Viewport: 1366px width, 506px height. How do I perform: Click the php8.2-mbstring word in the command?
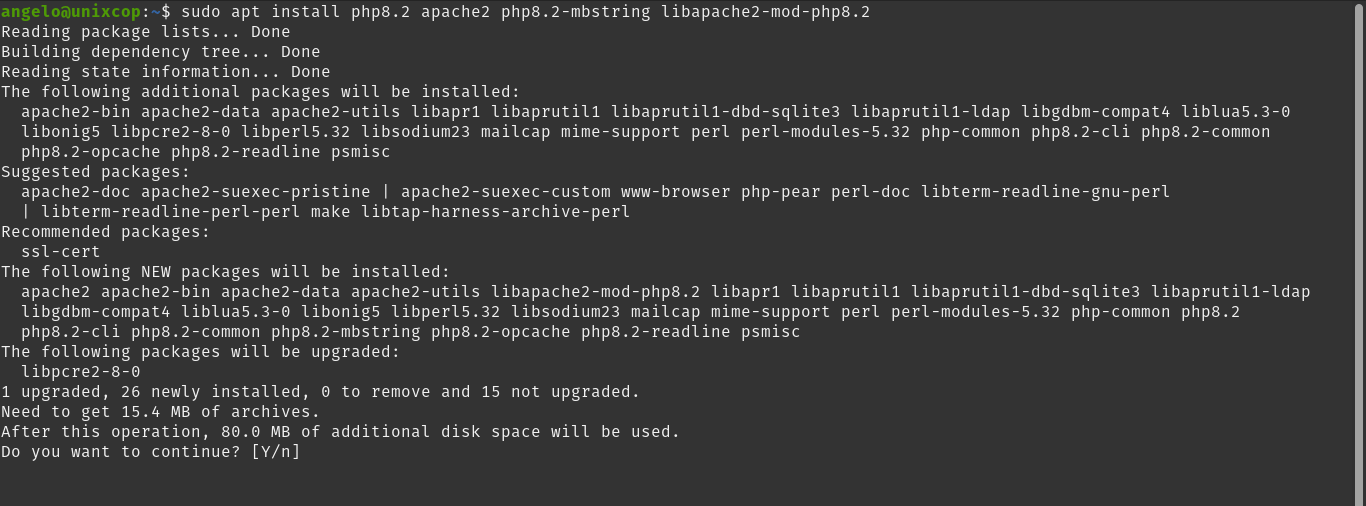576,12
